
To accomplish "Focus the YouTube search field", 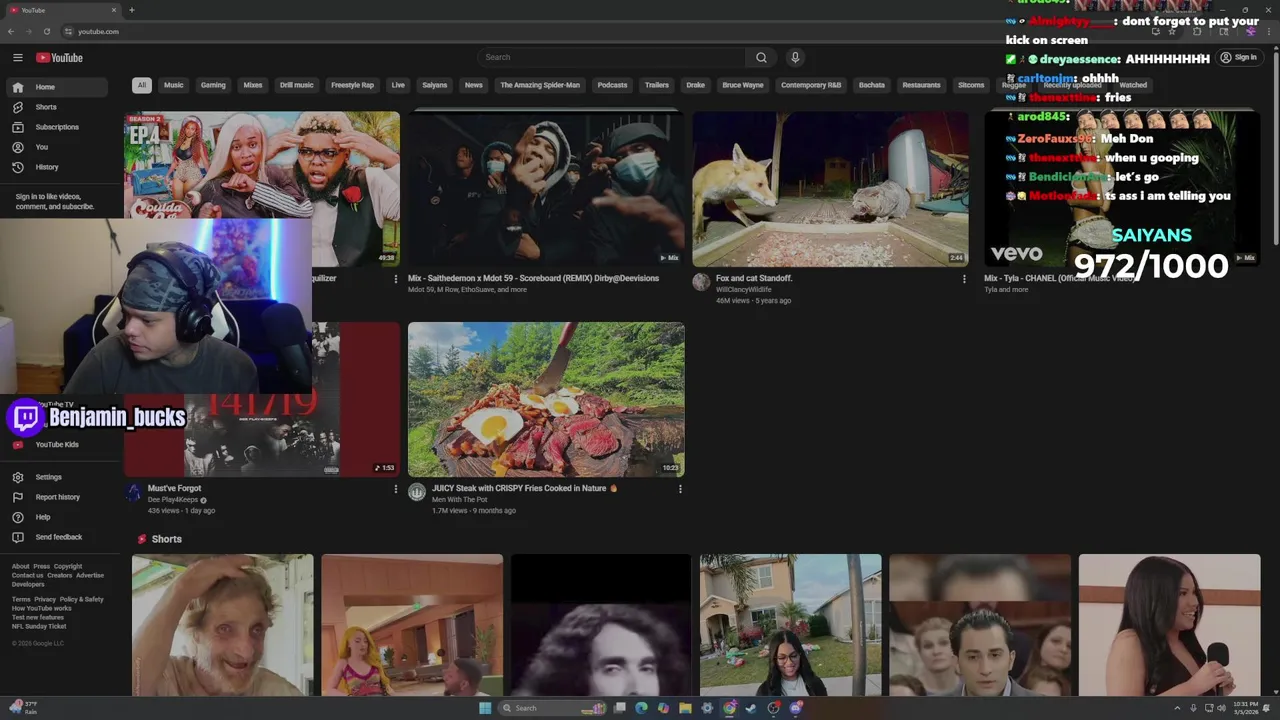I will [x=611, y=57].
